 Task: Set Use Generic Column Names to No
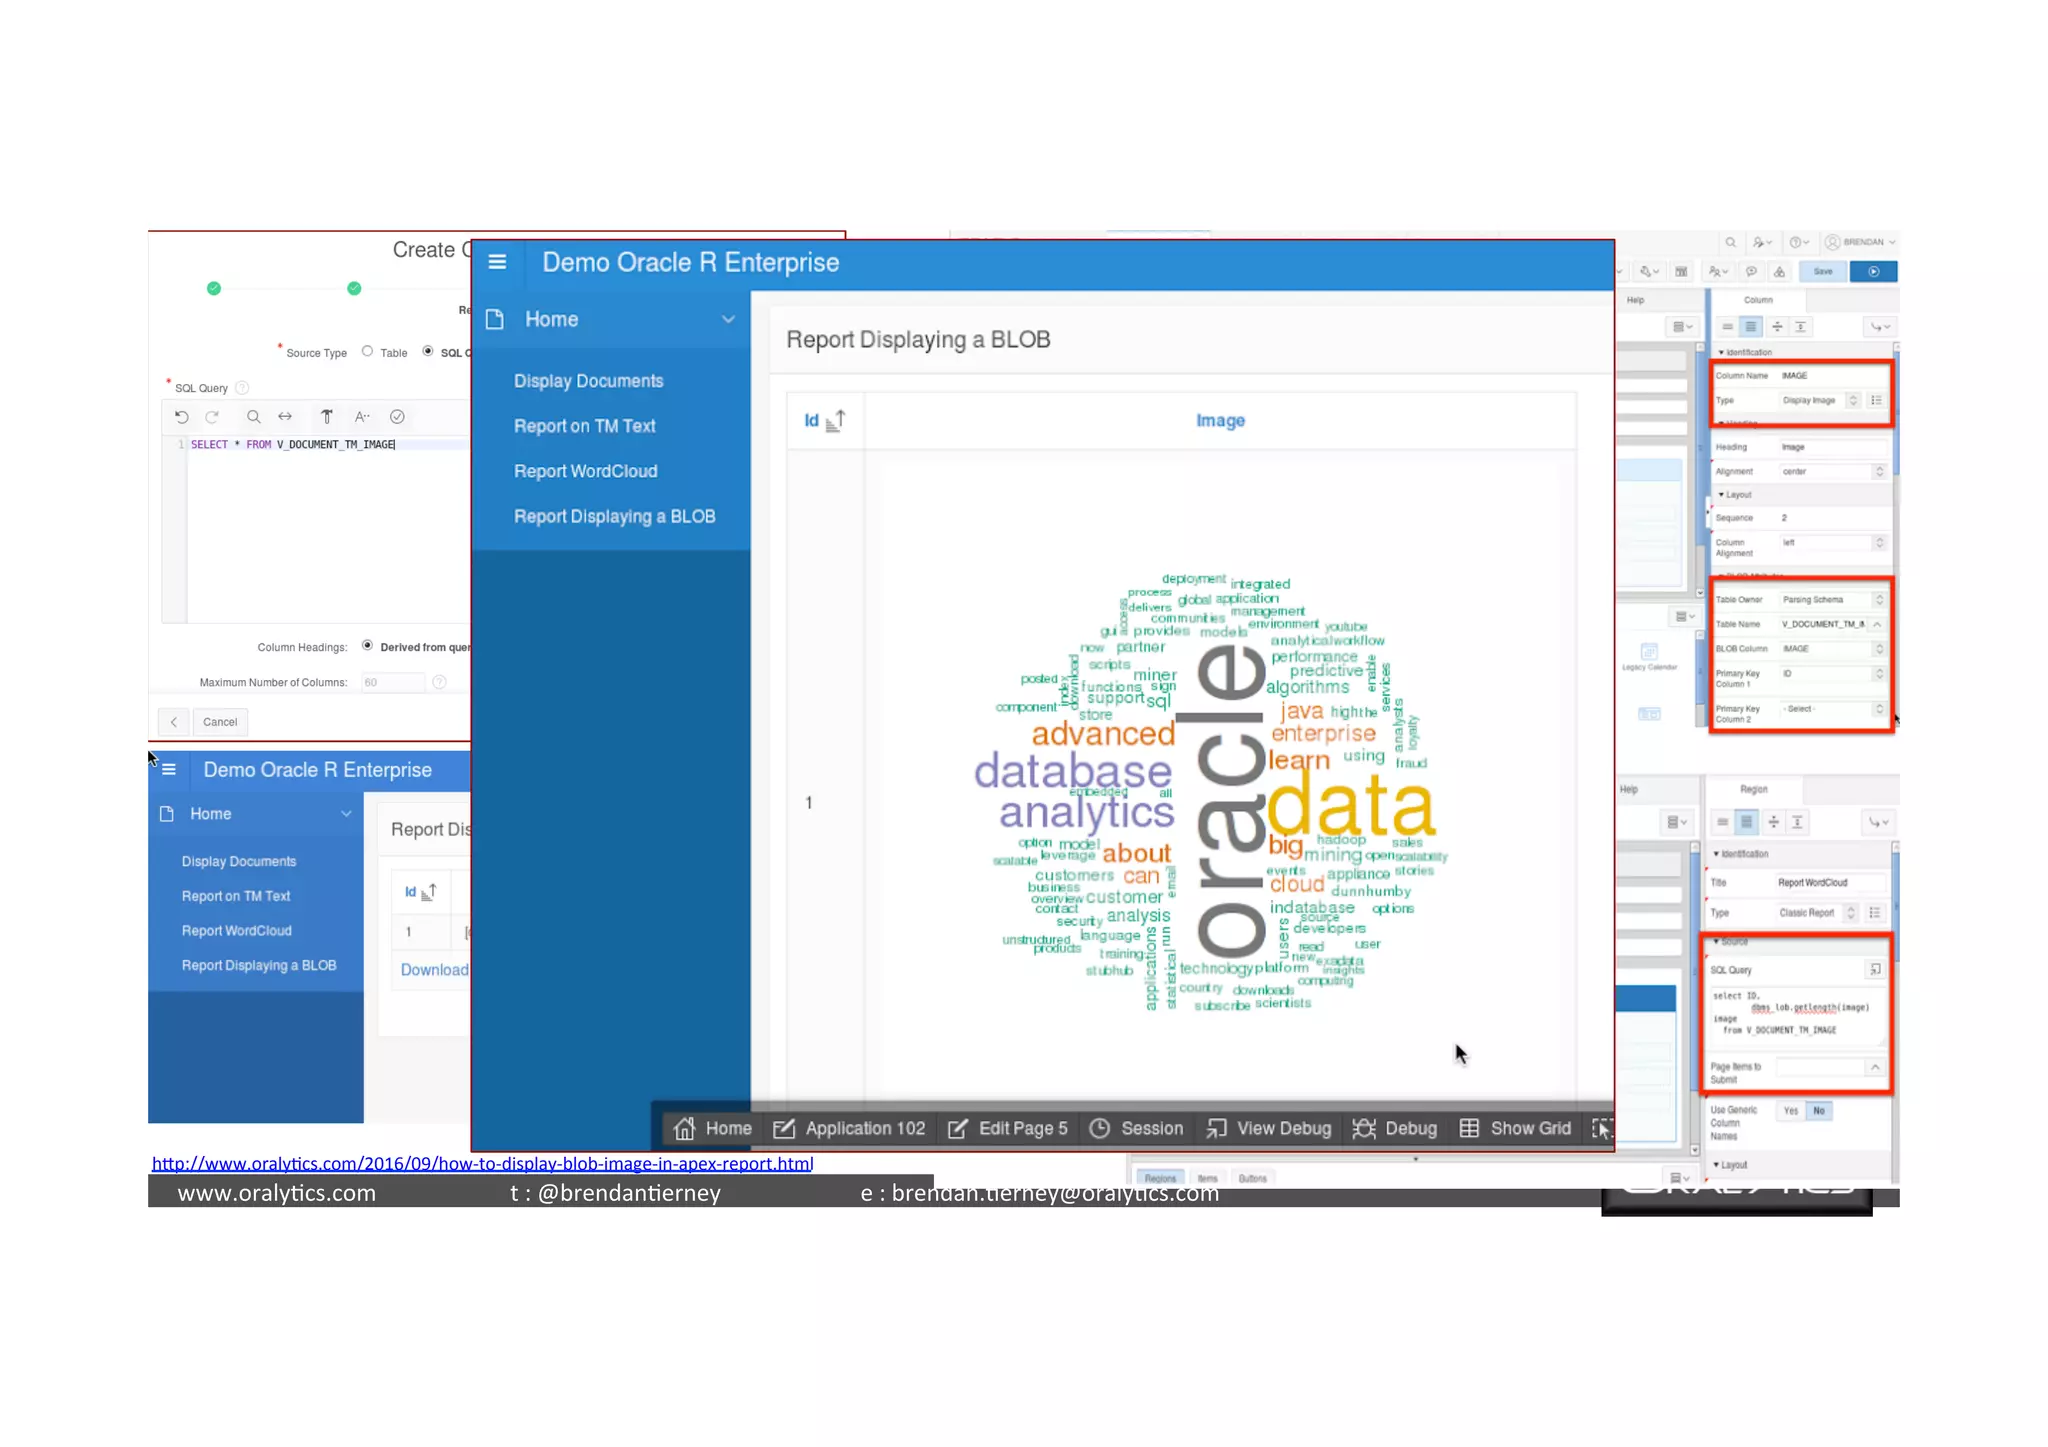tap(1819, 1111)
